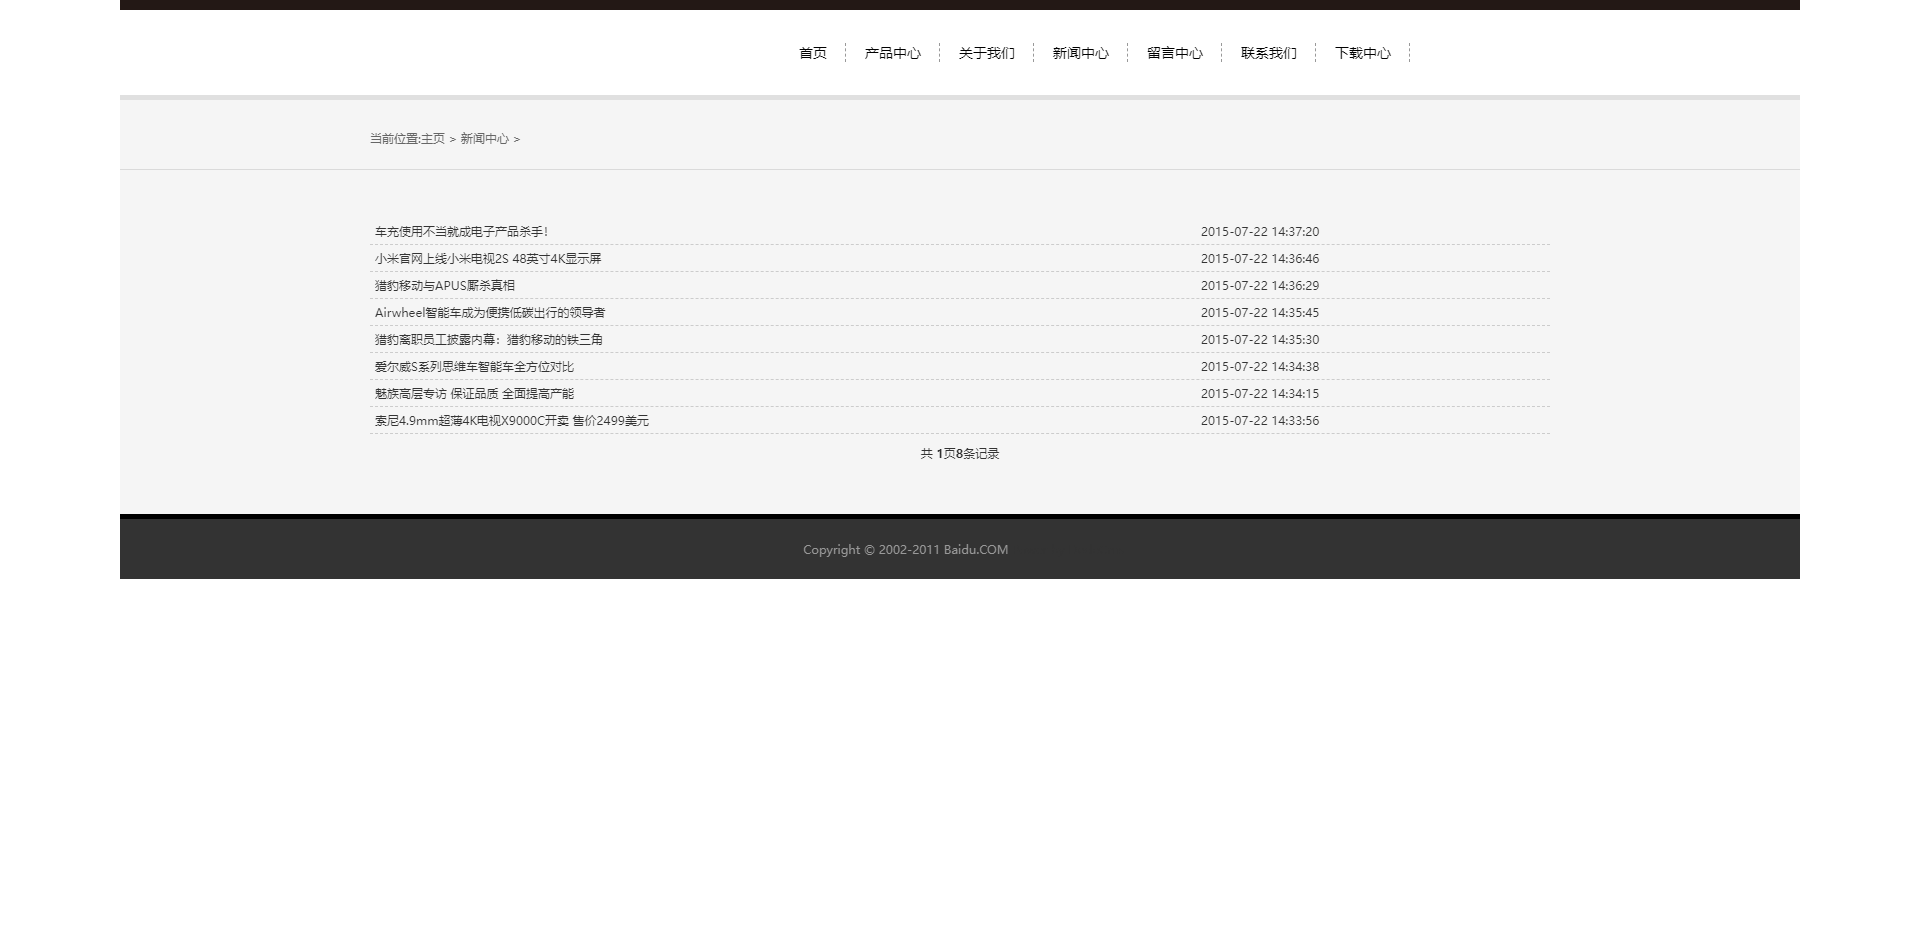
Task: Click the date 2015-07-22 14:34:38
Action: tap(1260, 366)
